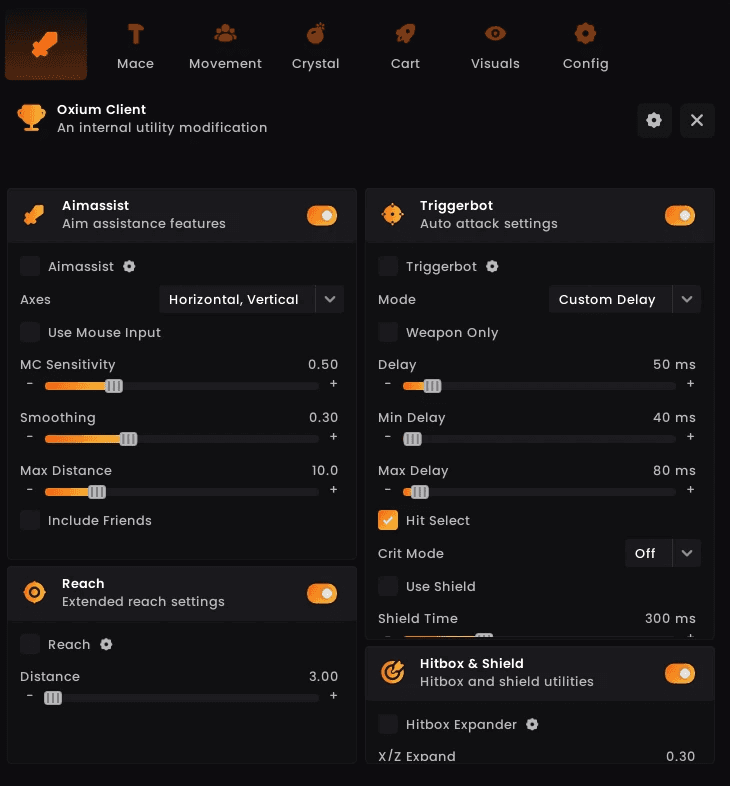Open the Cart rocket icon
Screen dimensions: 730x786
click(x=405, y=35)
